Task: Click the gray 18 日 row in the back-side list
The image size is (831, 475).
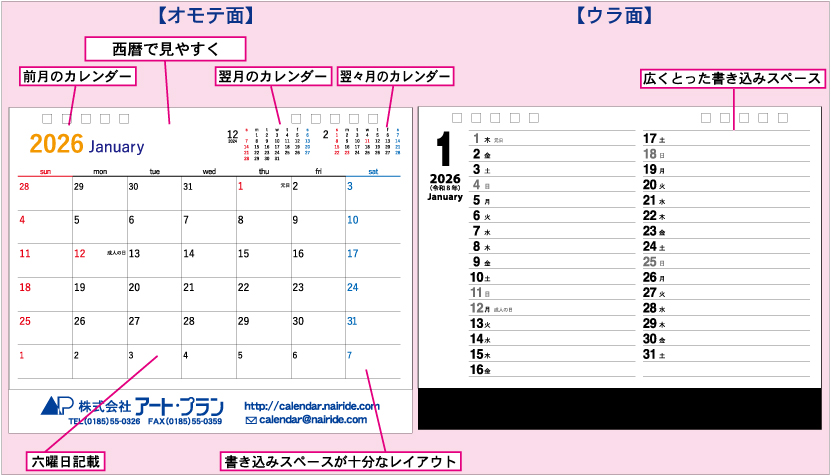Action: click(x=726, y=154)
